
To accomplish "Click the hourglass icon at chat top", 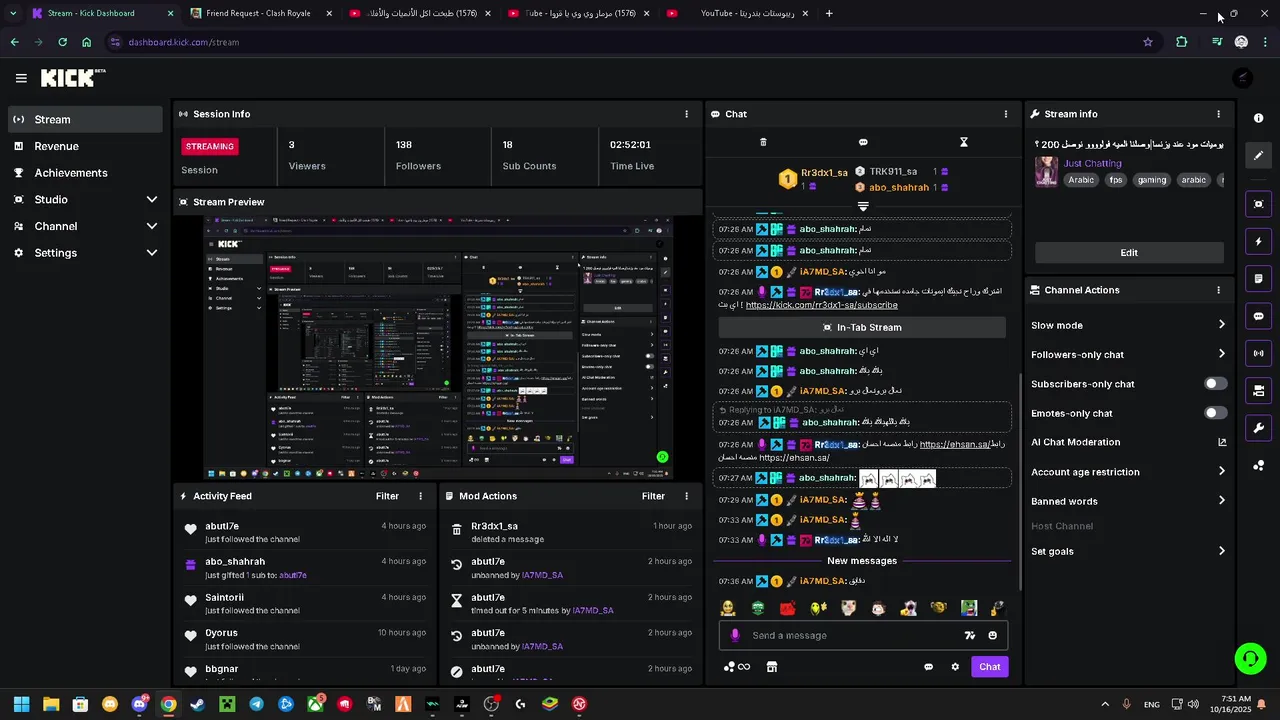I will coord(964,142).
